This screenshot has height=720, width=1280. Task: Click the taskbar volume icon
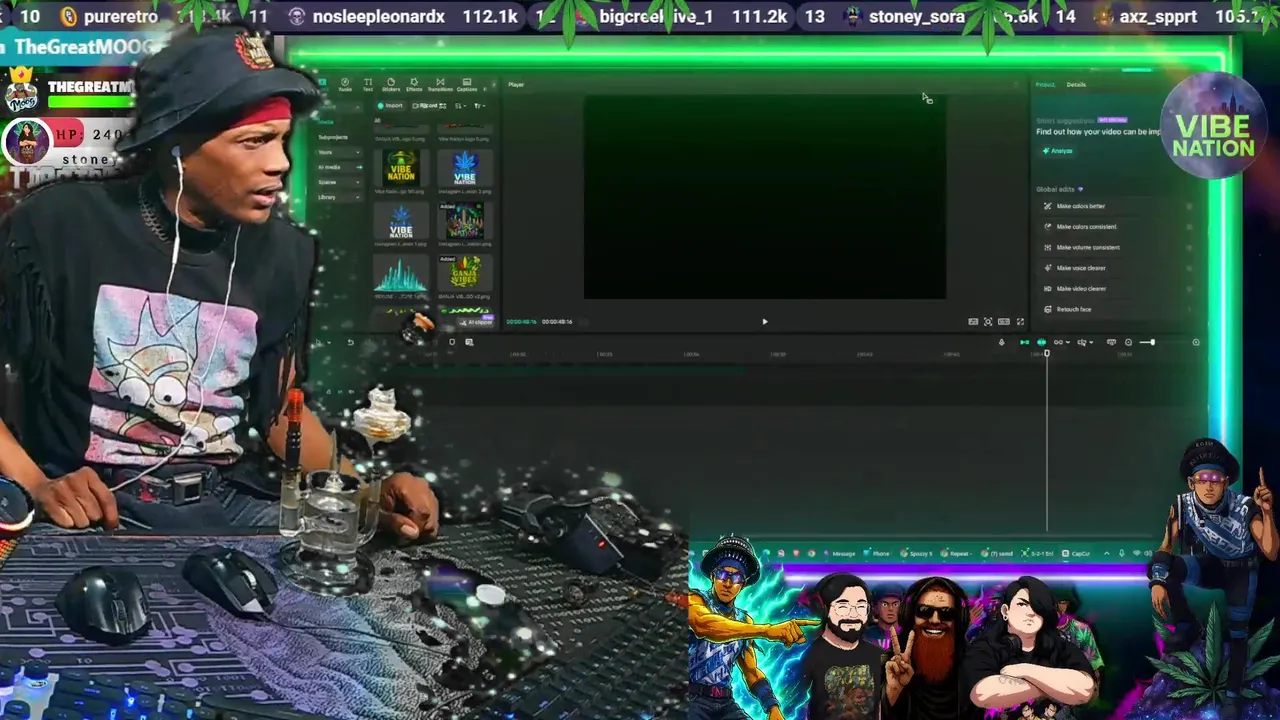(x=1148, y=553)
